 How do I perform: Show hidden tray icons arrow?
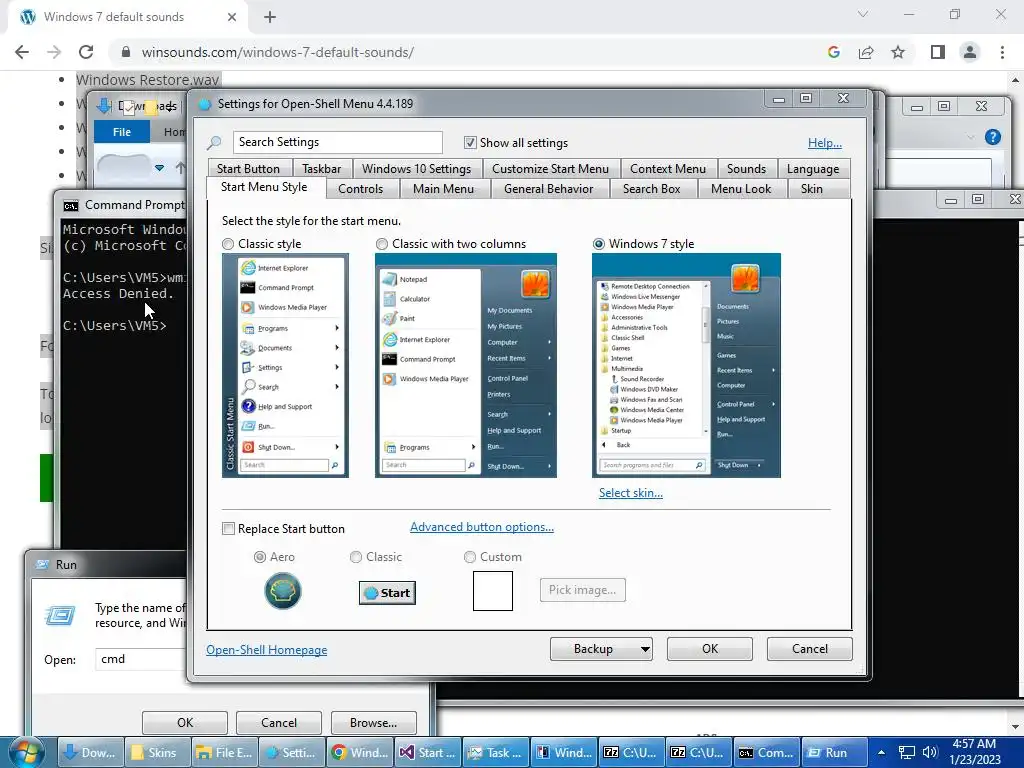(881, 752)
